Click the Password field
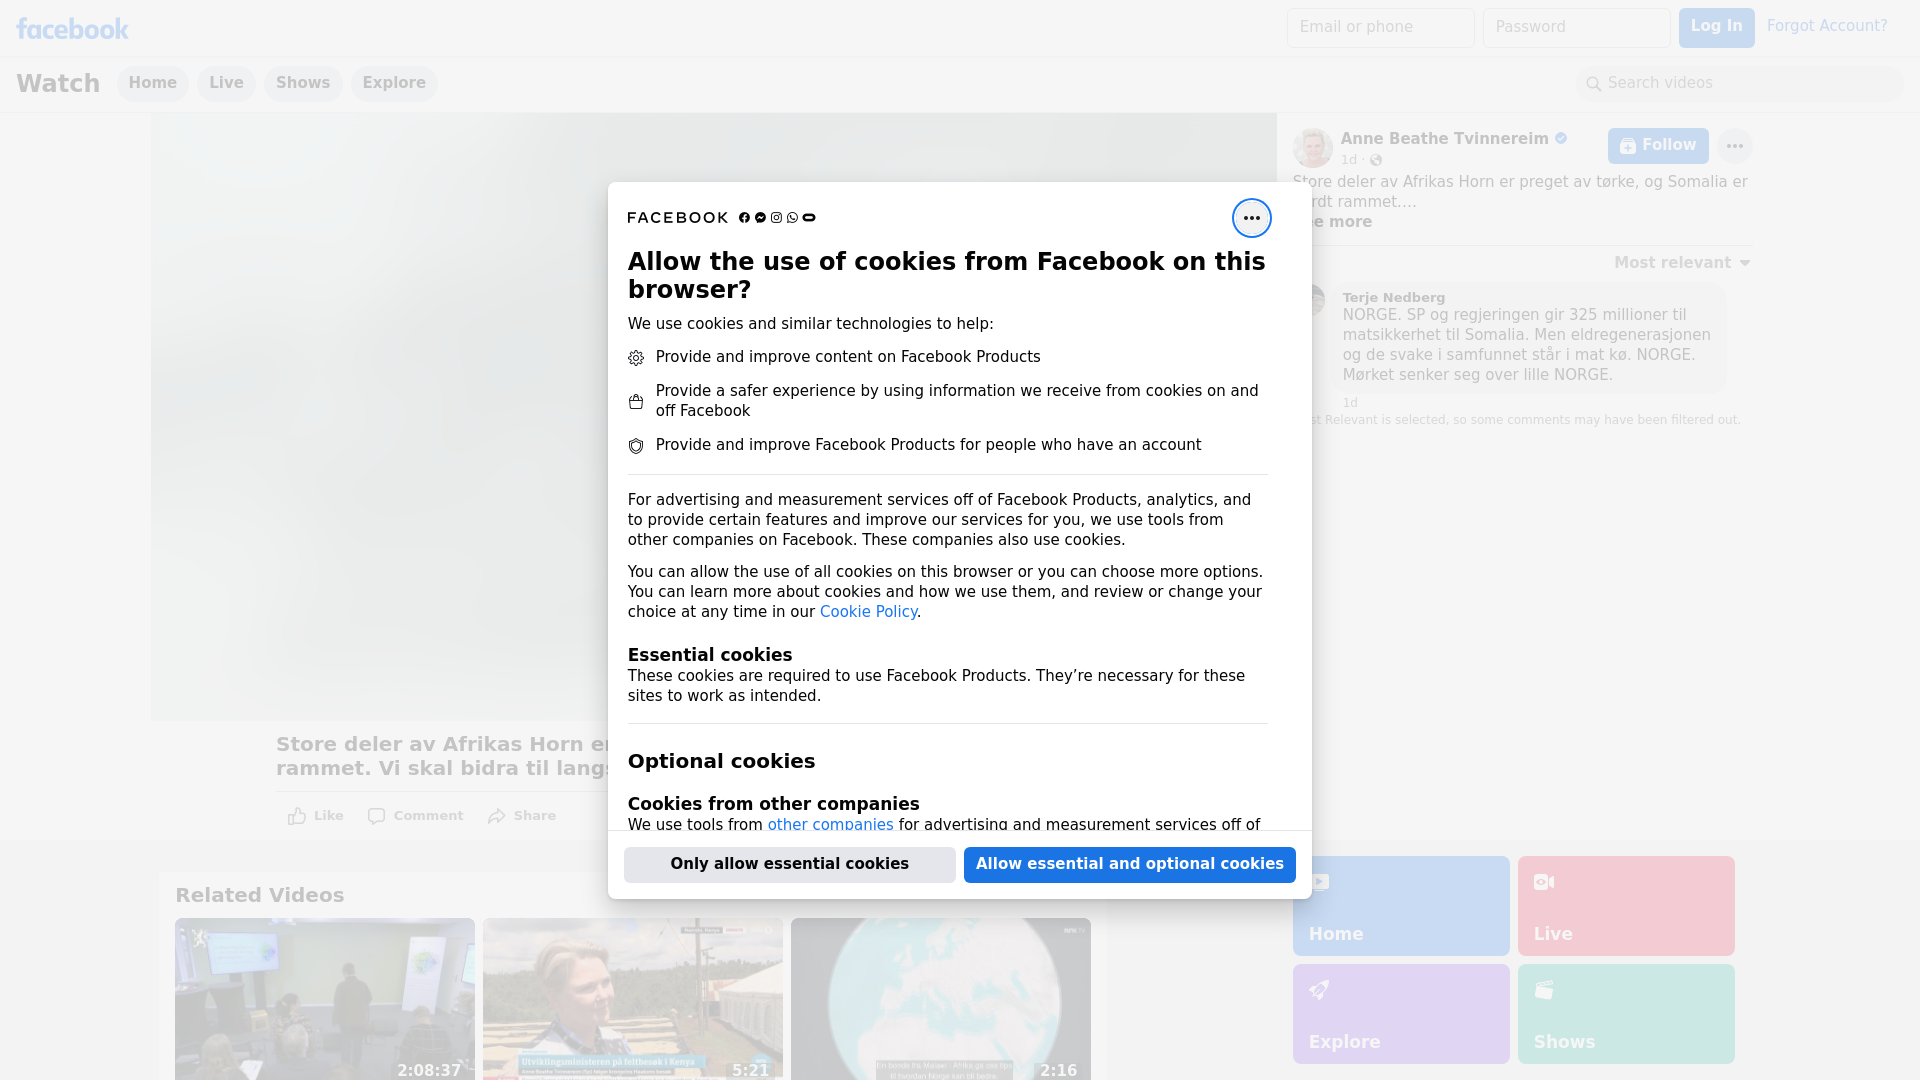The width and height of the screenshot is (1920, 1080). [x=1576, y=28]
